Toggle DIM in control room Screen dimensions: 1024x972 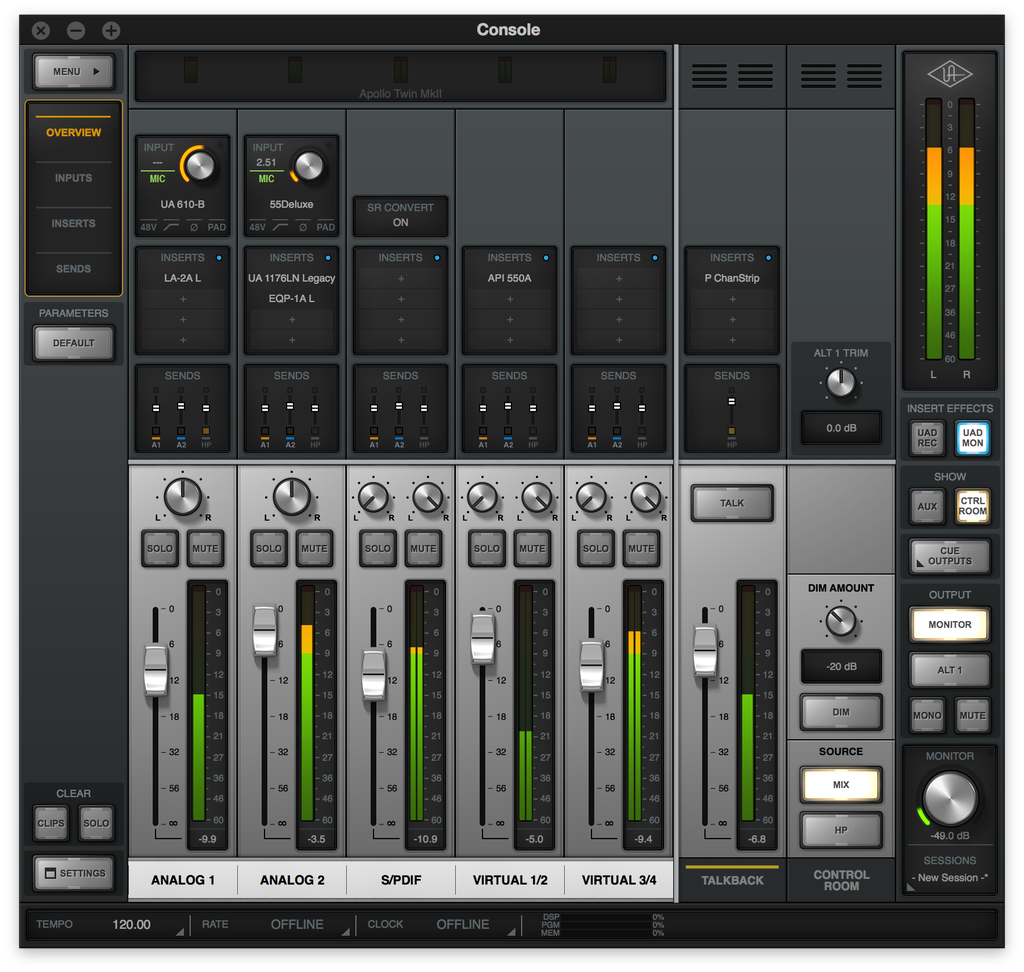(x=841, y=712)
